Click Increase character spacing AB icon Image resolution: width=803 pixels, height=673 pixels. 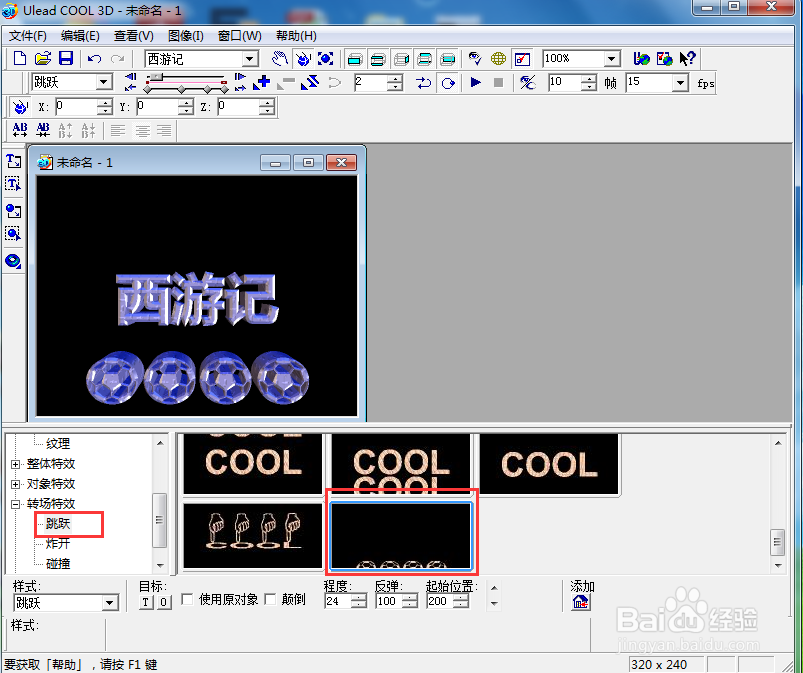pyautogui.click(x=20, y=130)
